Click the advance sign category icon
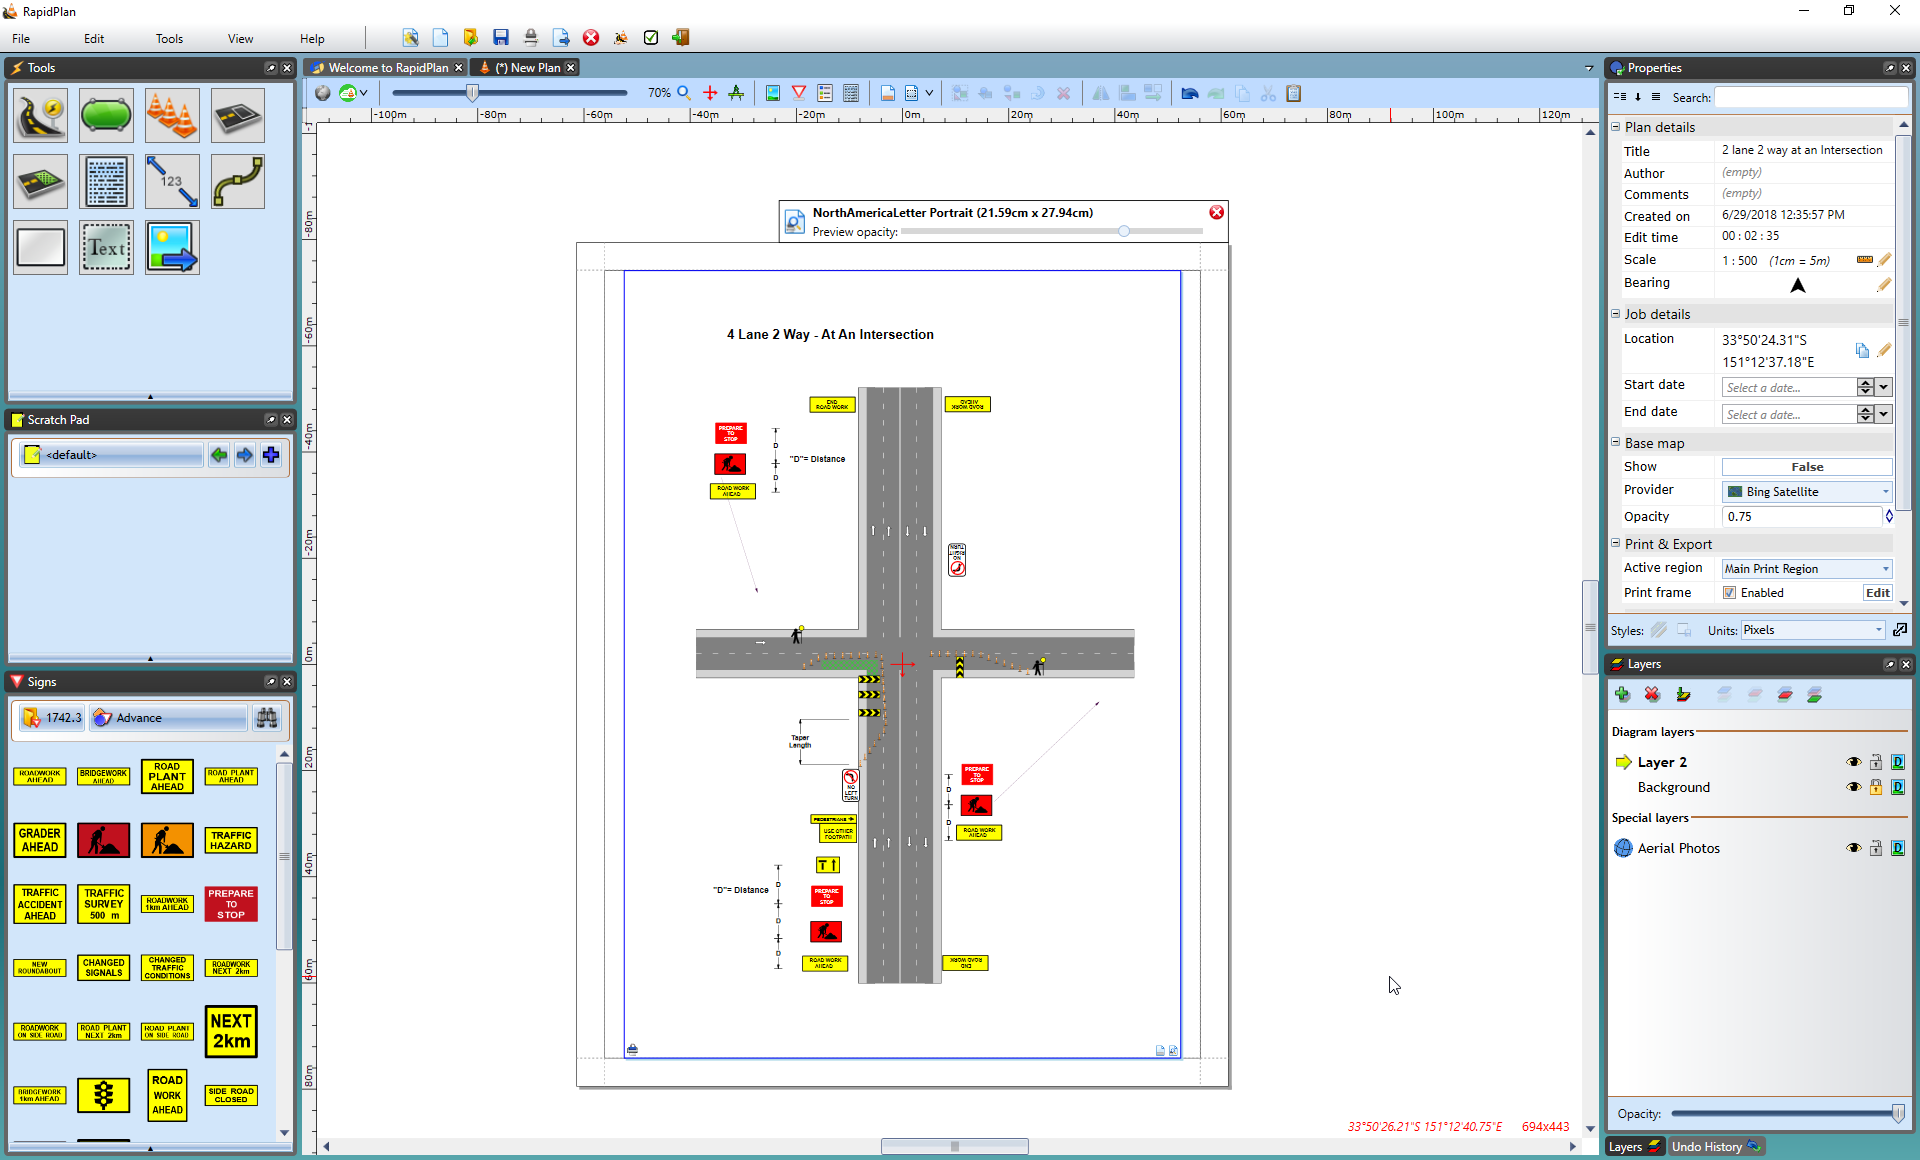 [103, 717]
